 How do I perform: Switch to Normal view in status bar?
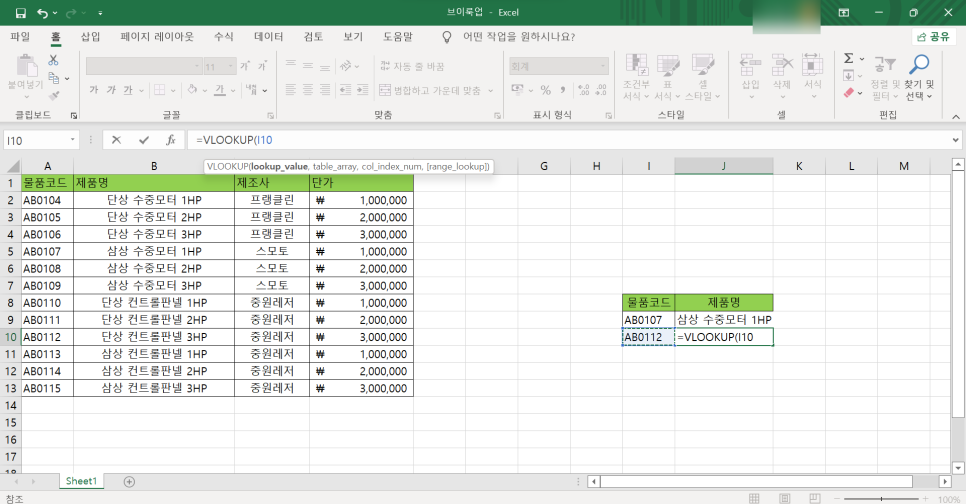[754, 498]
